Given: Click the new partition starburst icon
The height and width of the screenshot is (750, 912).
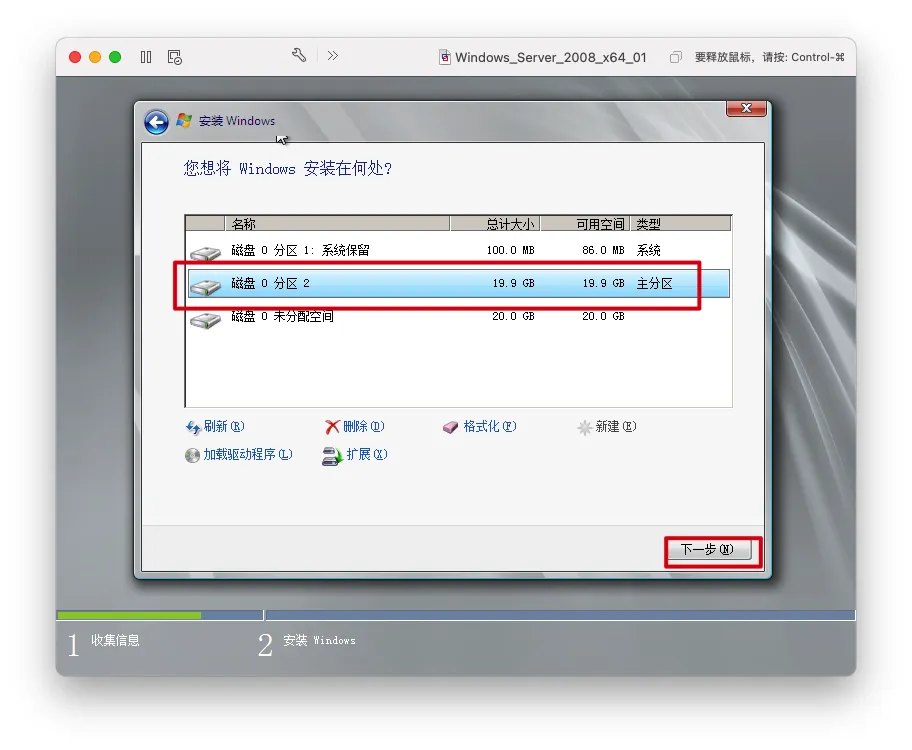Looking at the screenshot, I should click(x=585, y=428).
